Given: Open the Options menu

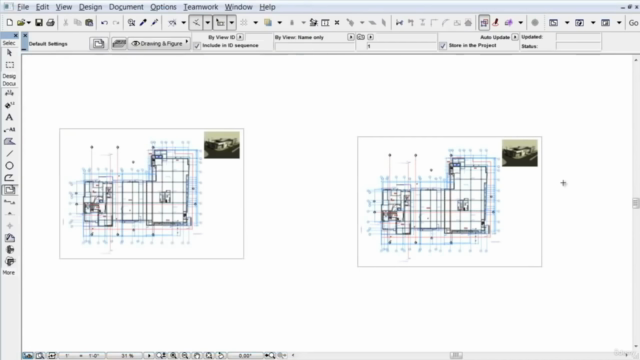Looking at the screenshot, I should click(x=163, y=7).
